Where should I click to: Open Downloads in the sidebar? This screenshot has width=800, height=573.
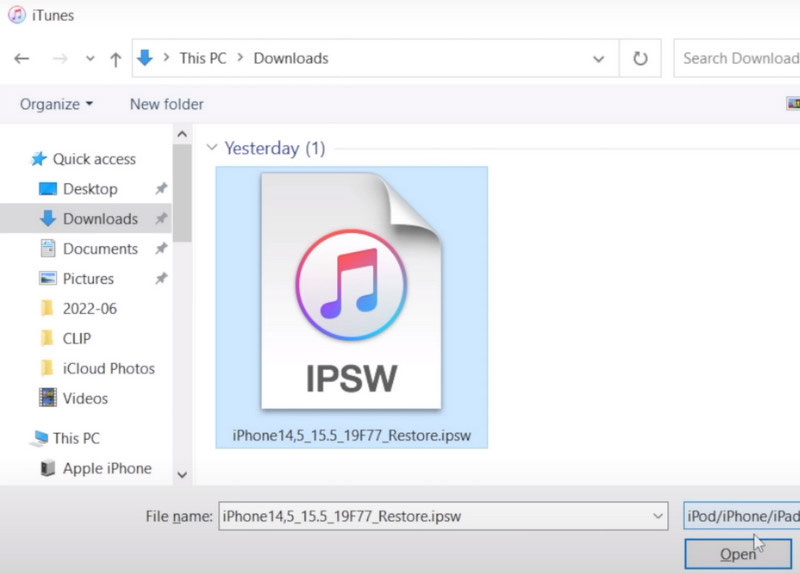88,218
